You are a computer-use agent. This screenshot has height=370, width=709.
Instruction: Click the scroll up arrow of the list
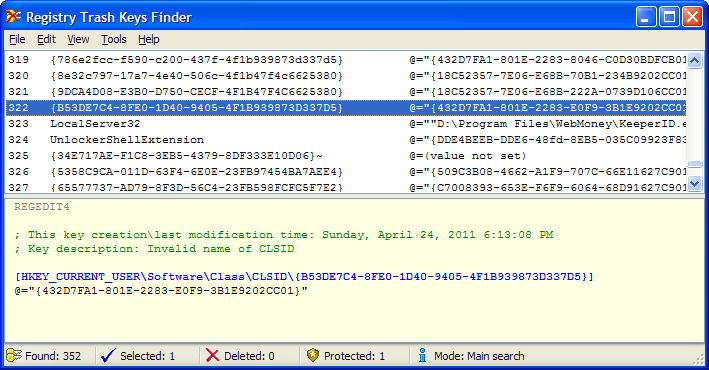click(695, 60)
